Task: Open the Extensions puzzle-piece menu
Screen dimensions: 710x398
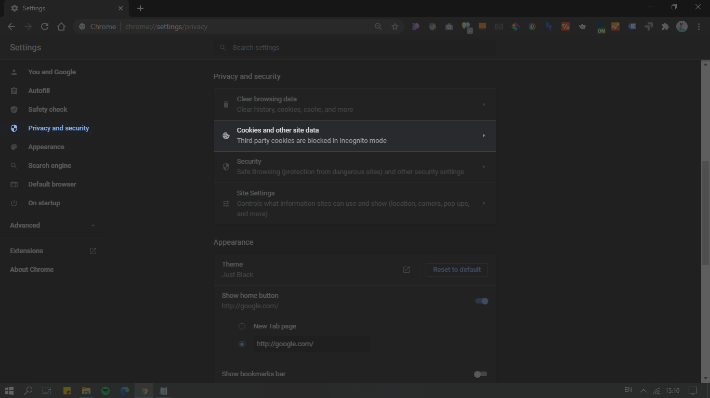Action: [665, 27]
